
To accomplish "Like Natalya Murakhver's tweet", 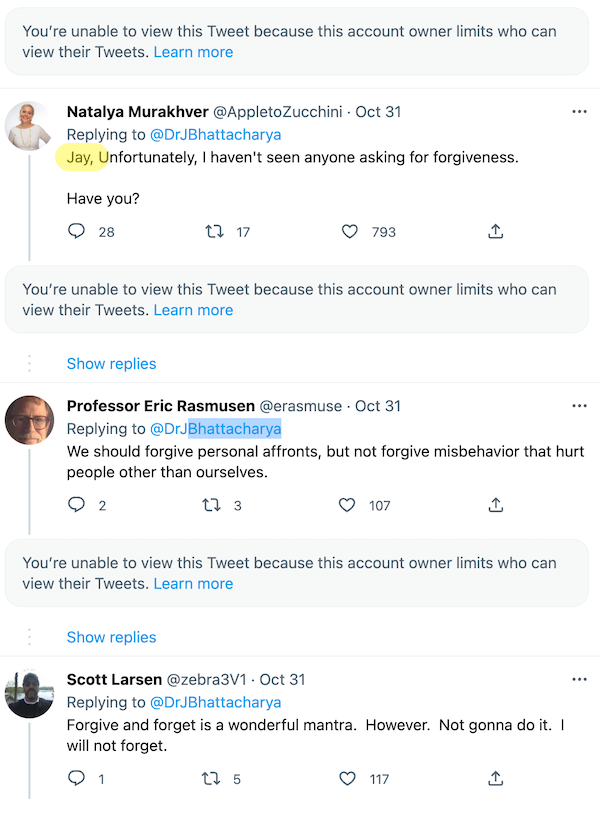I will pyautogui.click(x=350, y=231).
